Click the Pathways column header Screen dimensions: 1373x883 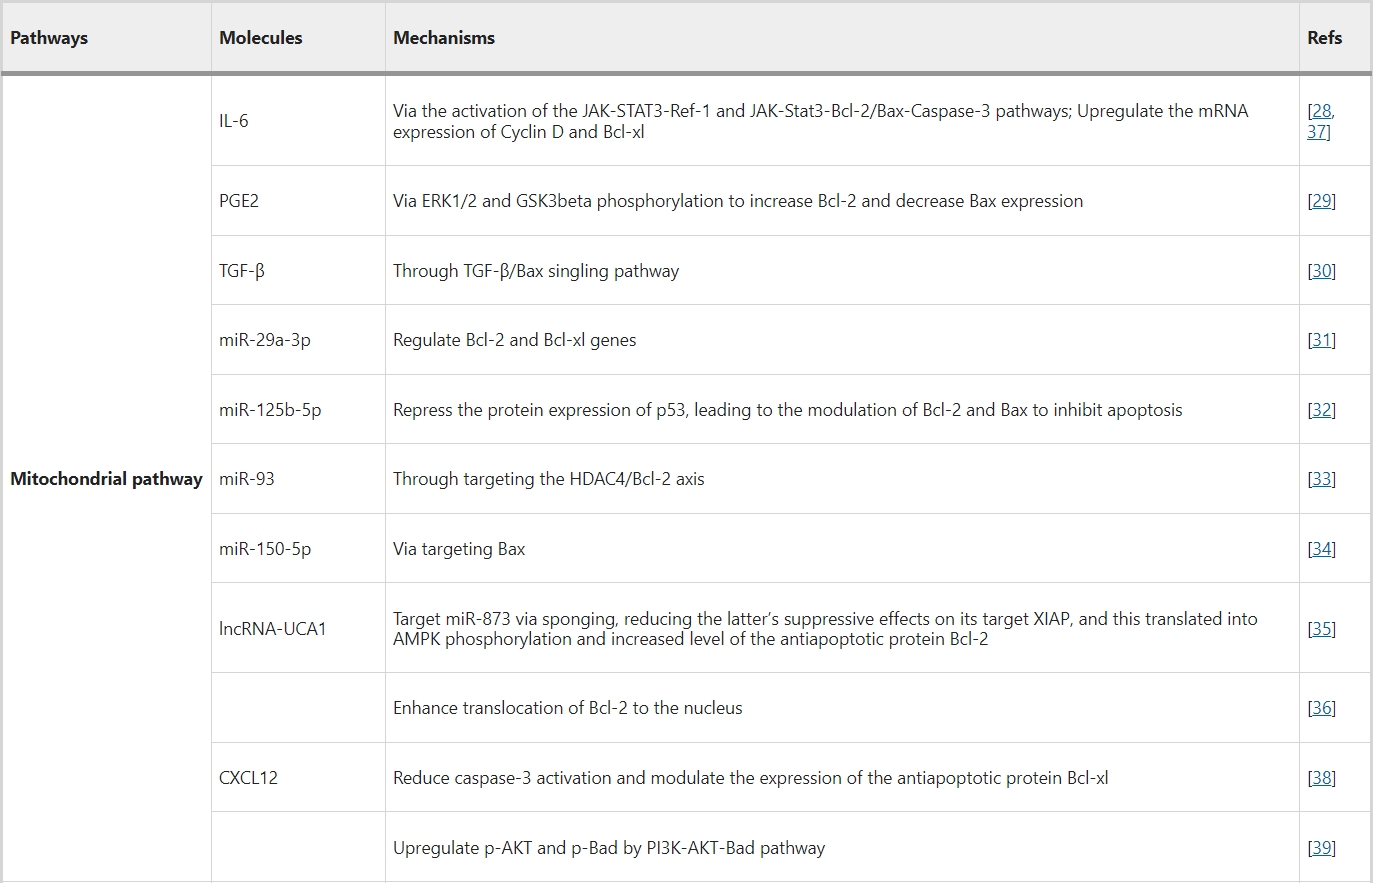coord(49,38)
